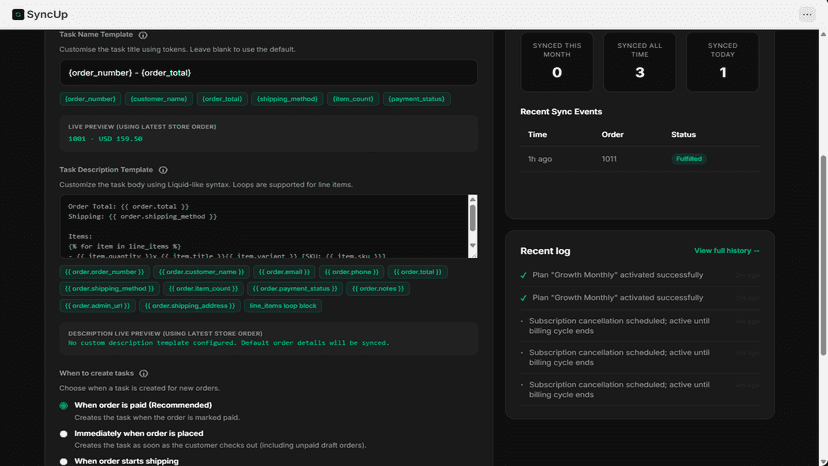Show info for Task Name Template
Screen dimensions: 828x466
pyautogui.click(x=143, y=35)
